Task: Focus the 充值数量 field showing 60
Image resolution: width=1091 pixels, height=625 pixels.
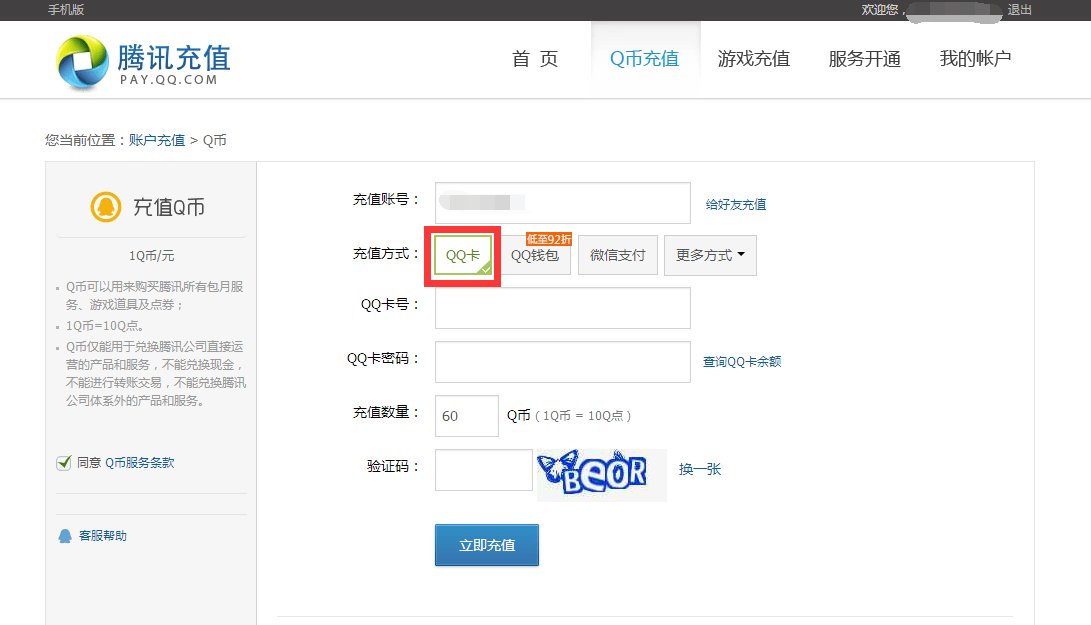Action: pyautogui.click(x=467, y=416)
